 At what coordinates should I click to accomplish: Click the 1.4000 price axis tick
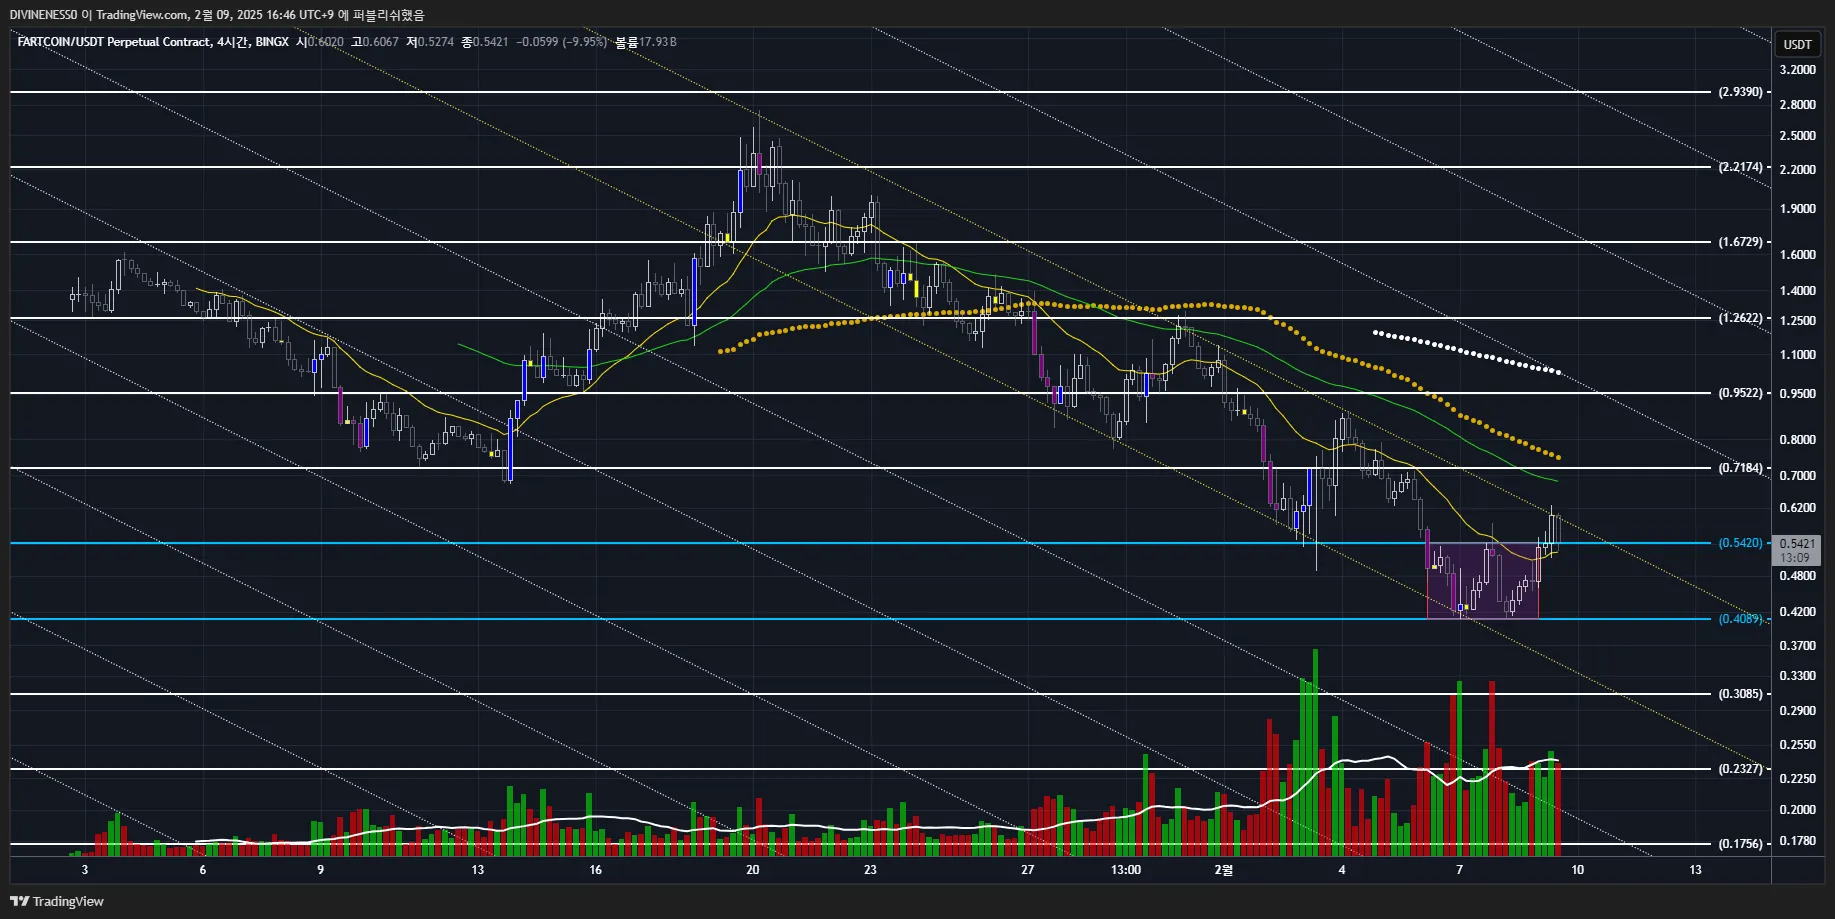(x=1797, y=291)
